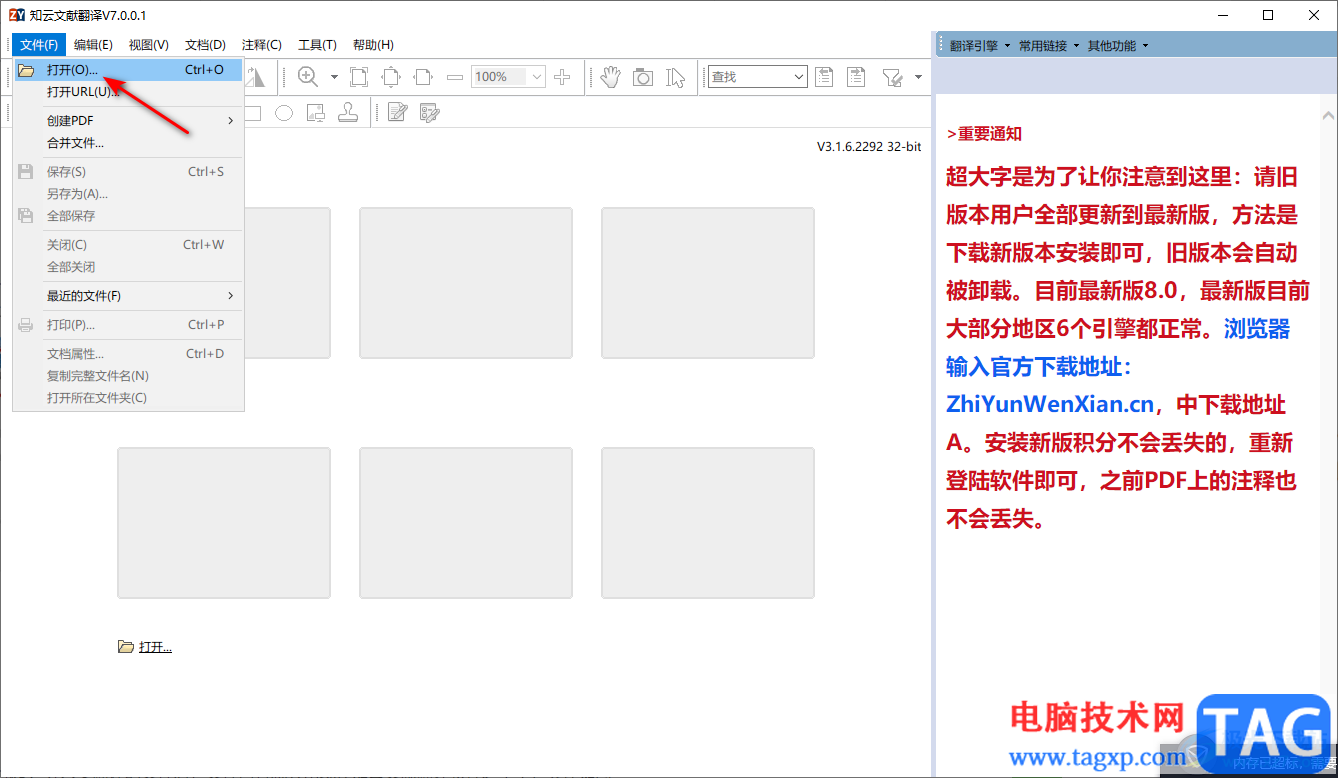This screenshot has width=1338, height=778.
Task: Click the minus zoom-out button
Action: (455, 77)
